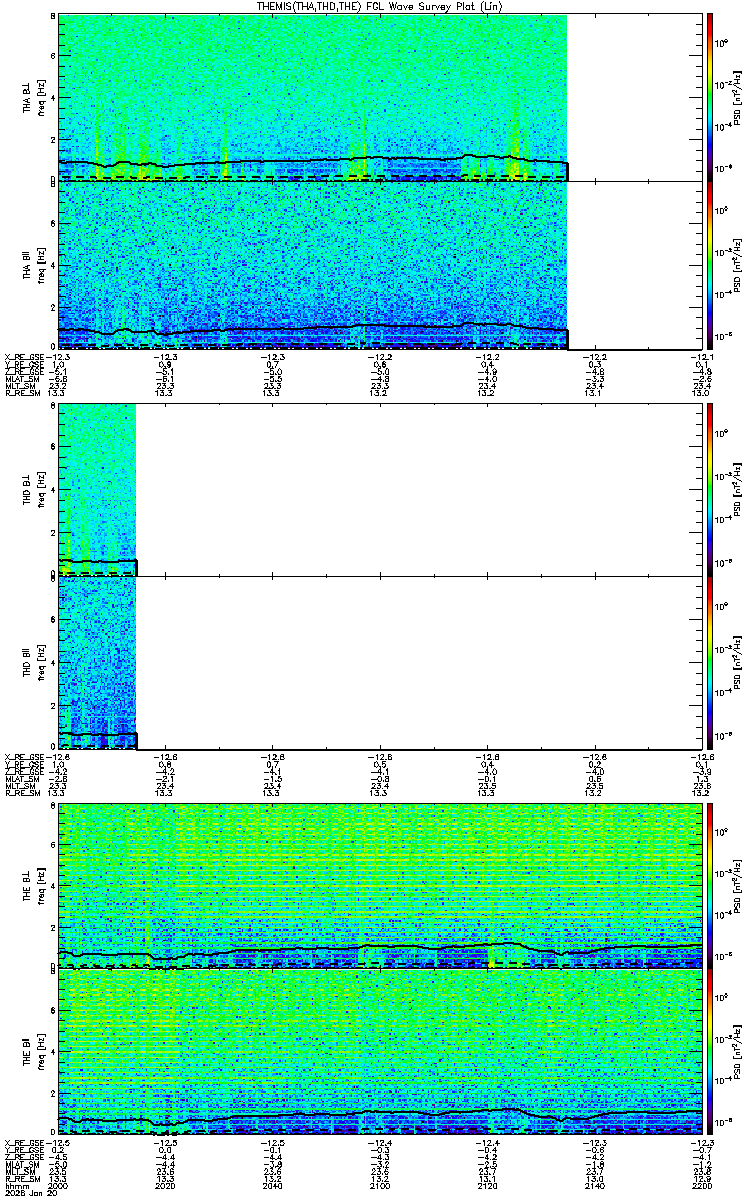Image resolution: width=750 pixels, height=1200 pixels.
Task: Click the PSD color bar beside THA B-parallel
Action: coord(710,265)
